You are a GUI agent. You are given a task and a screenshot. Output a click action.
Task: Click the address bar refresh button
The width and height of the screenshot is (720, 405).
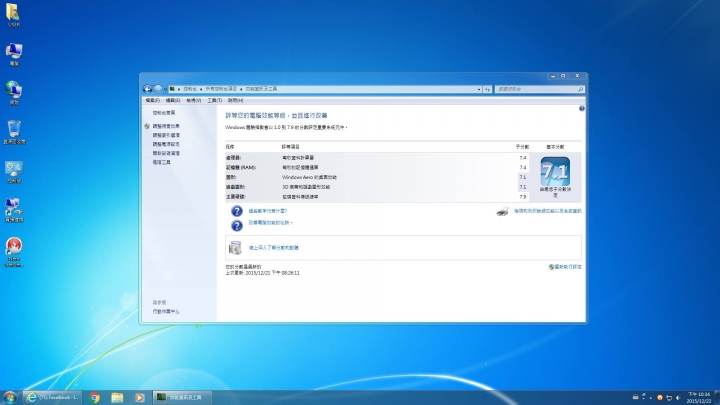[487, 90]
